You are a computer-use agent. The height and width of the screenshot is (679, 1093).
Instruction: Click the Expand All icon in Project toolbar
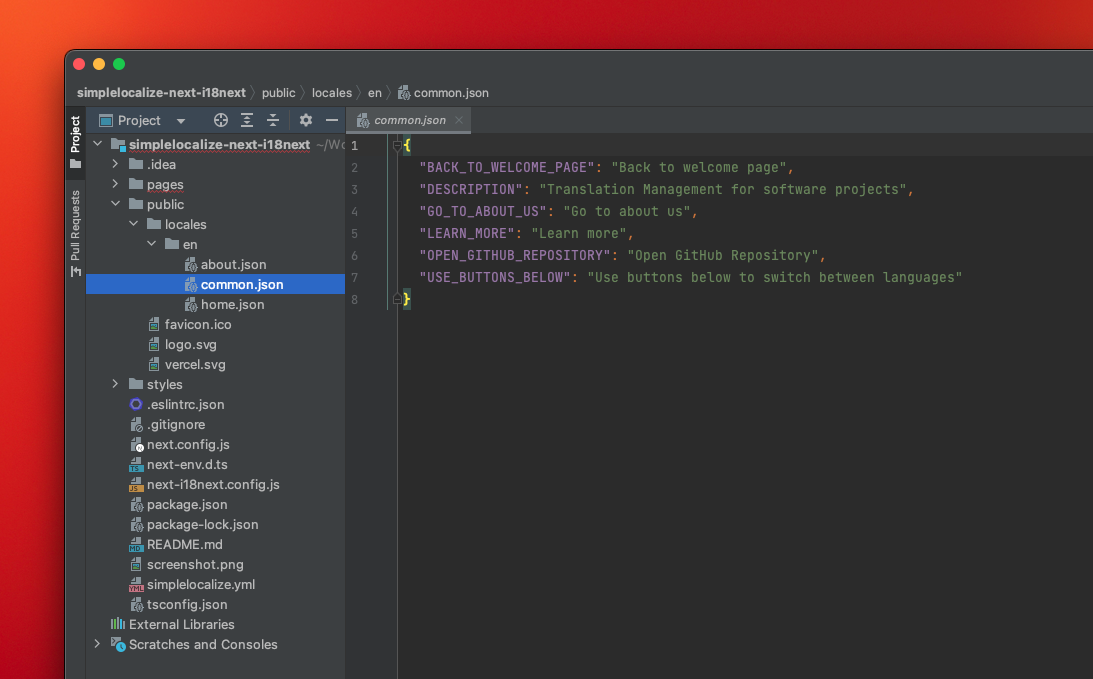tap(247, 120)
